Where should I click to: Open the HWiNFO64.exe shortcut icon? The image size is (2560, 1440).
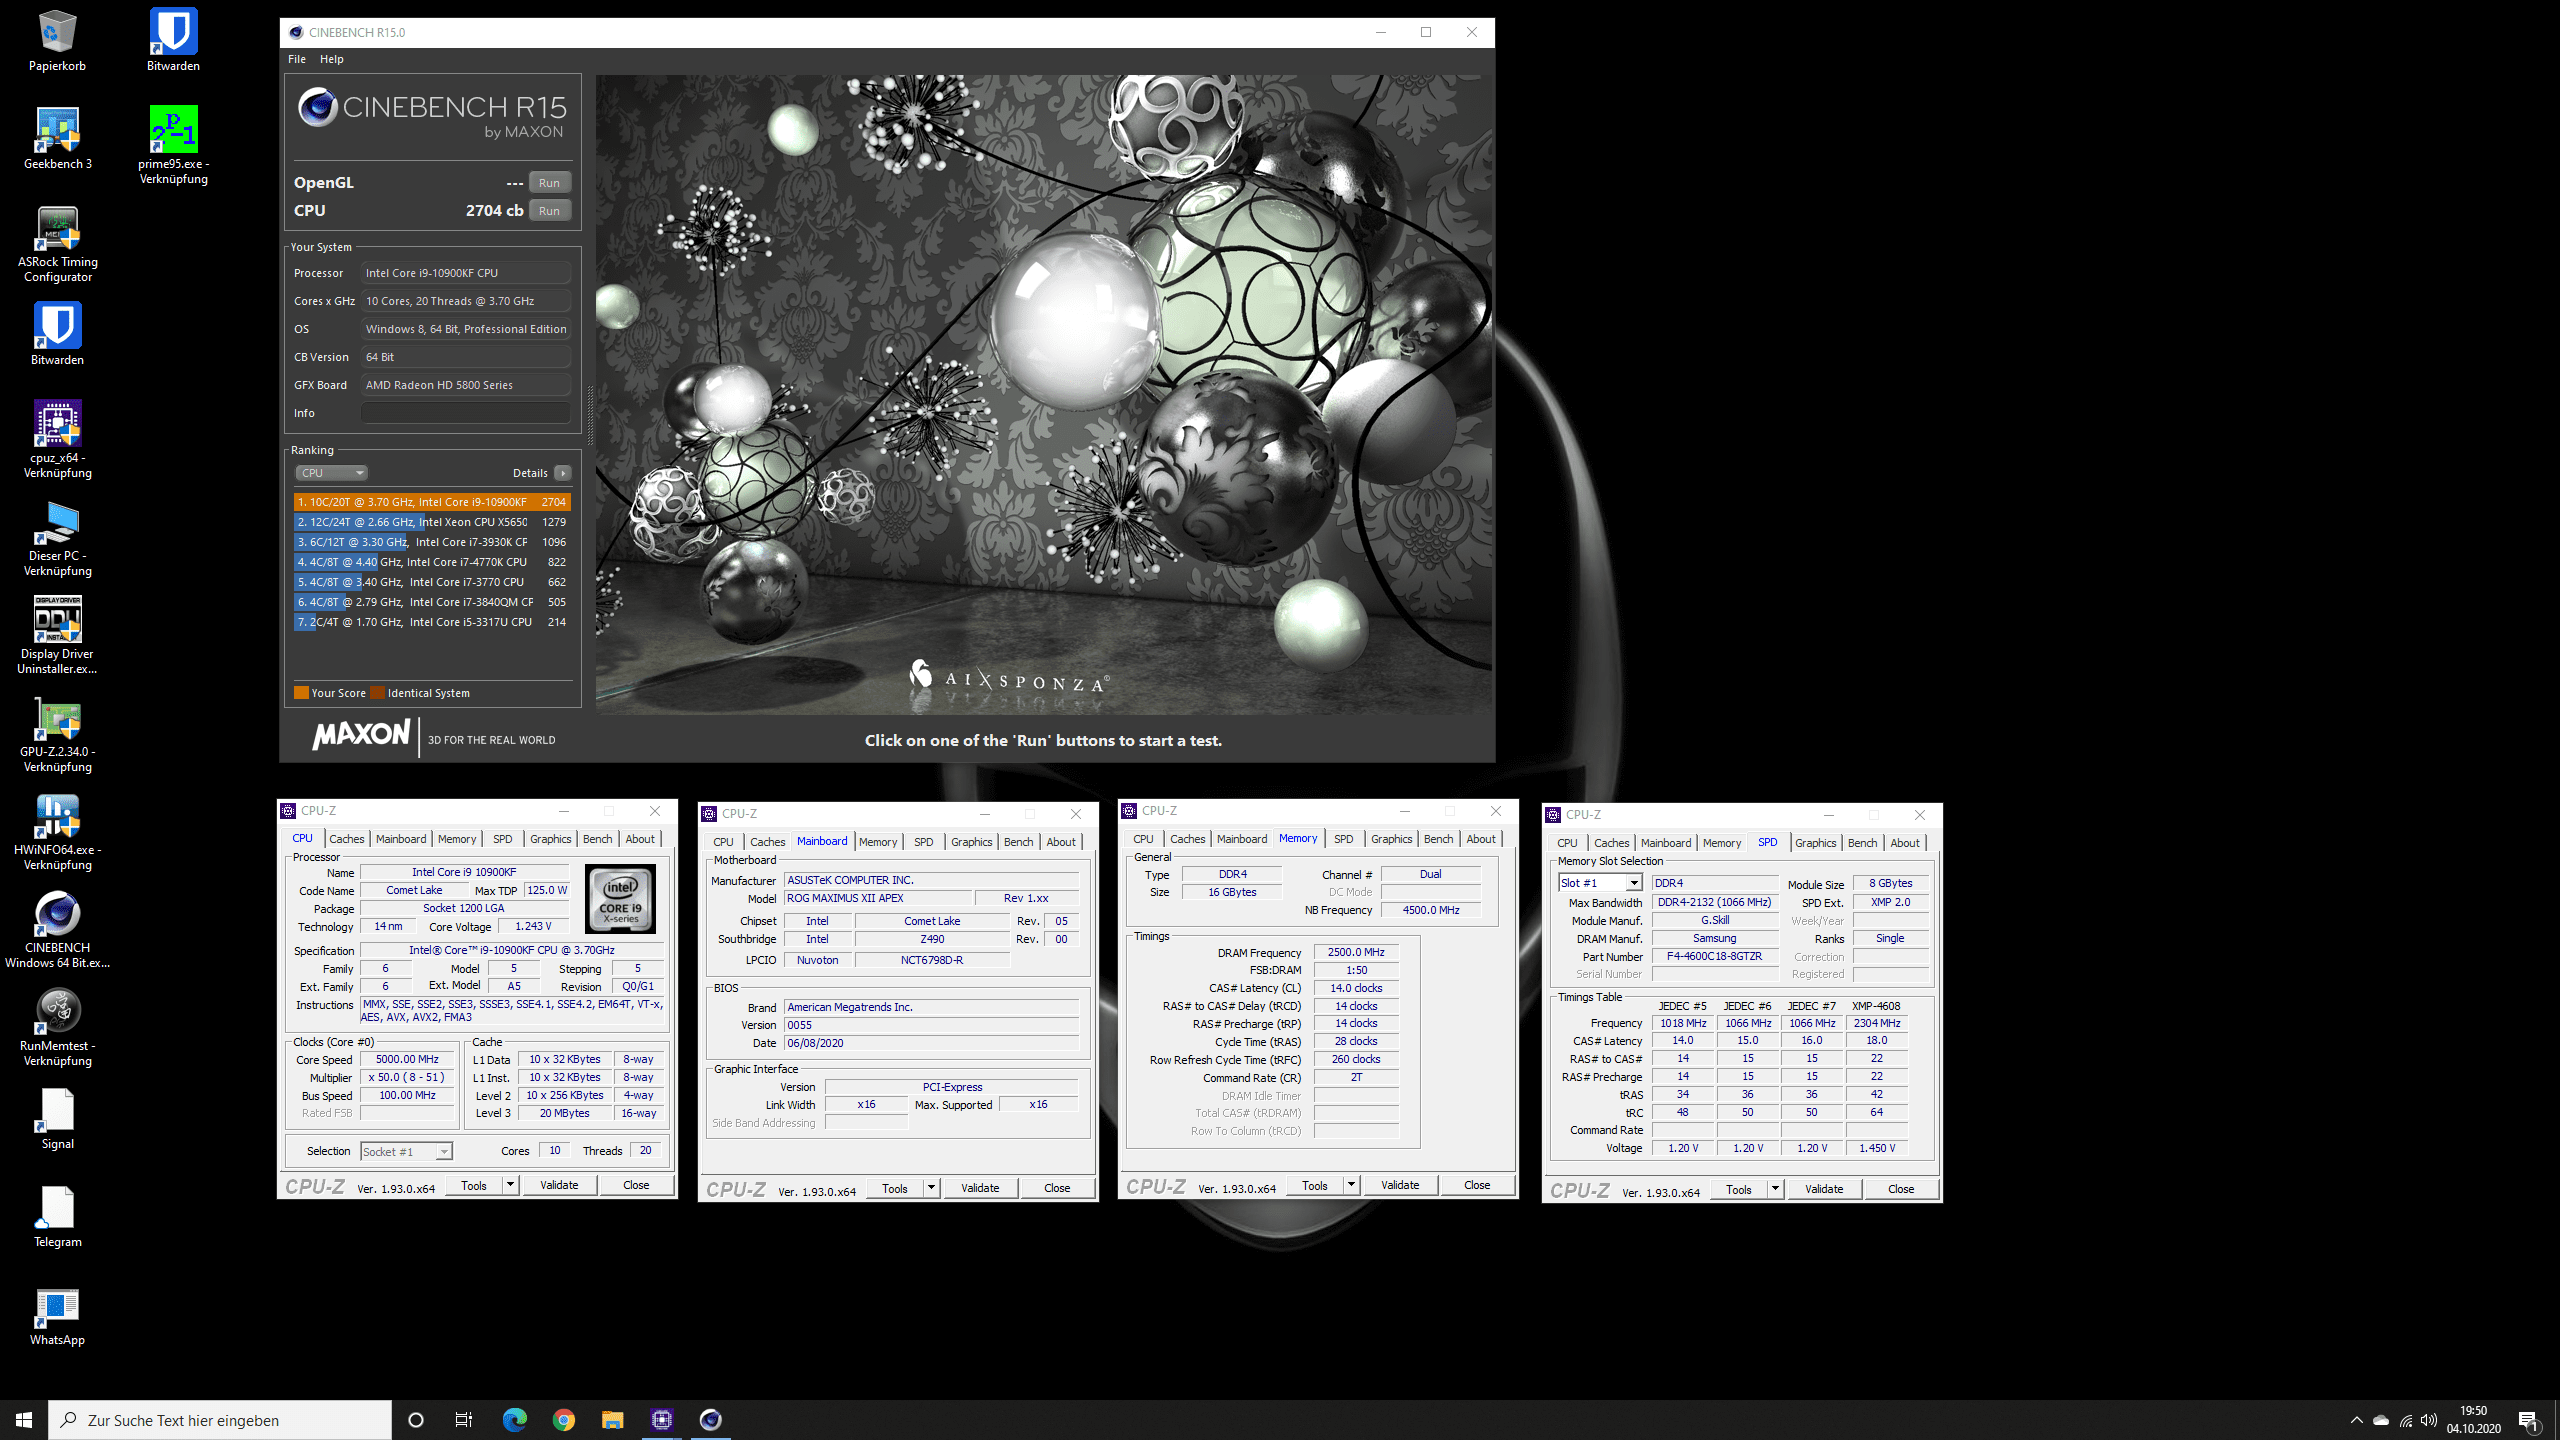point(57,817)
